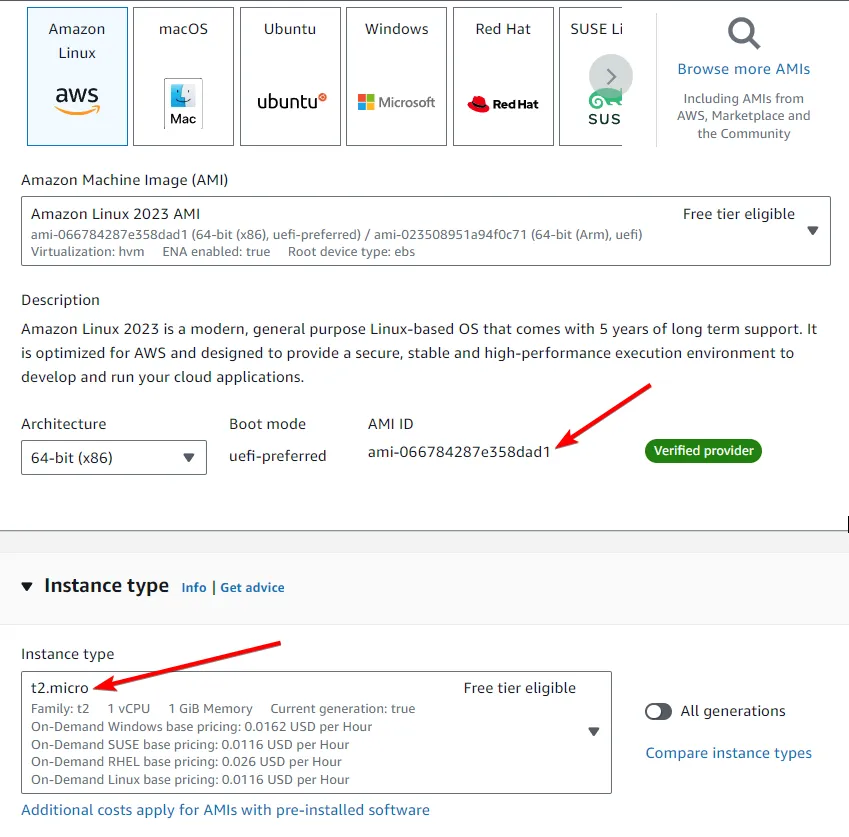Click the Compare instance types link
The width and height of the screenshot is (849, 837).
[728, 753]
